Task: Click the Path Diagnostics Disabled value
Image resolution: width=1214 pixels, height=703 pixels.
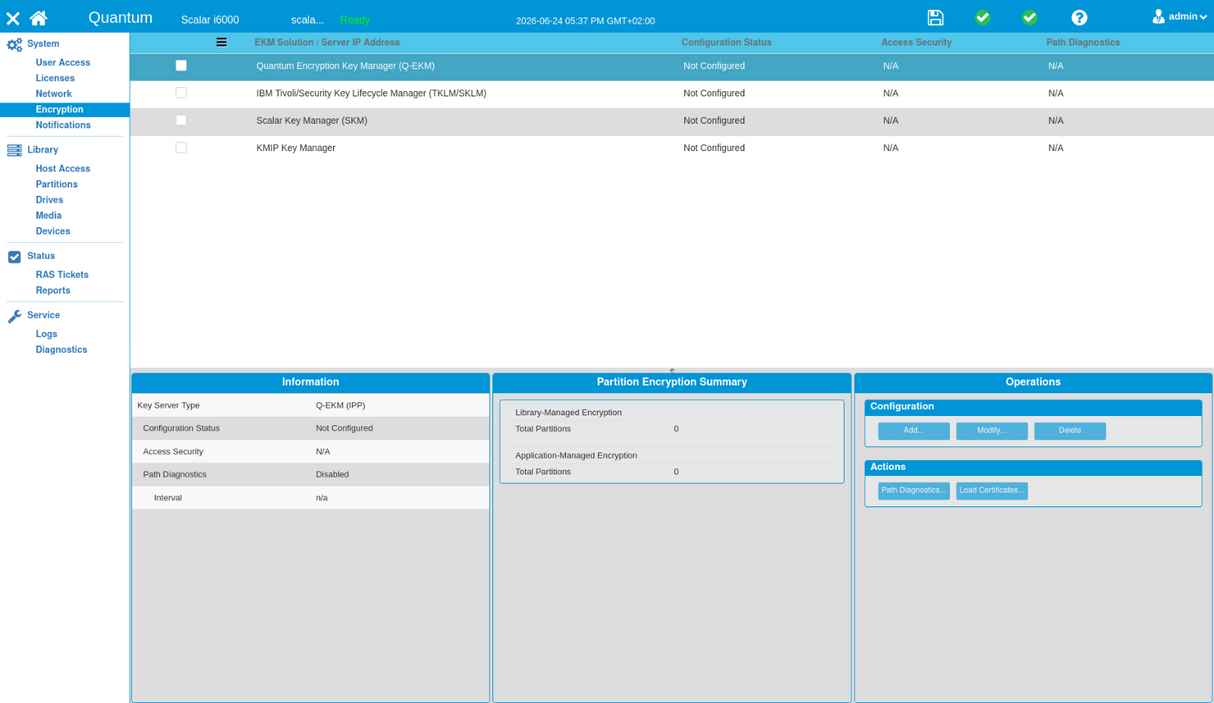Action: click(x=332, y=474)
